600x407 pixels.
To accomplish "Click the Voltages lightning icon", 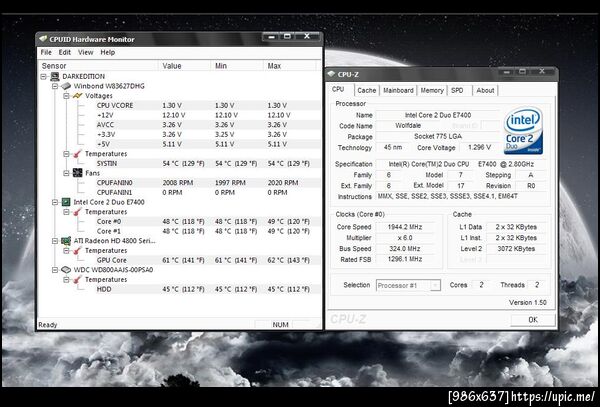I will [78, 96].
